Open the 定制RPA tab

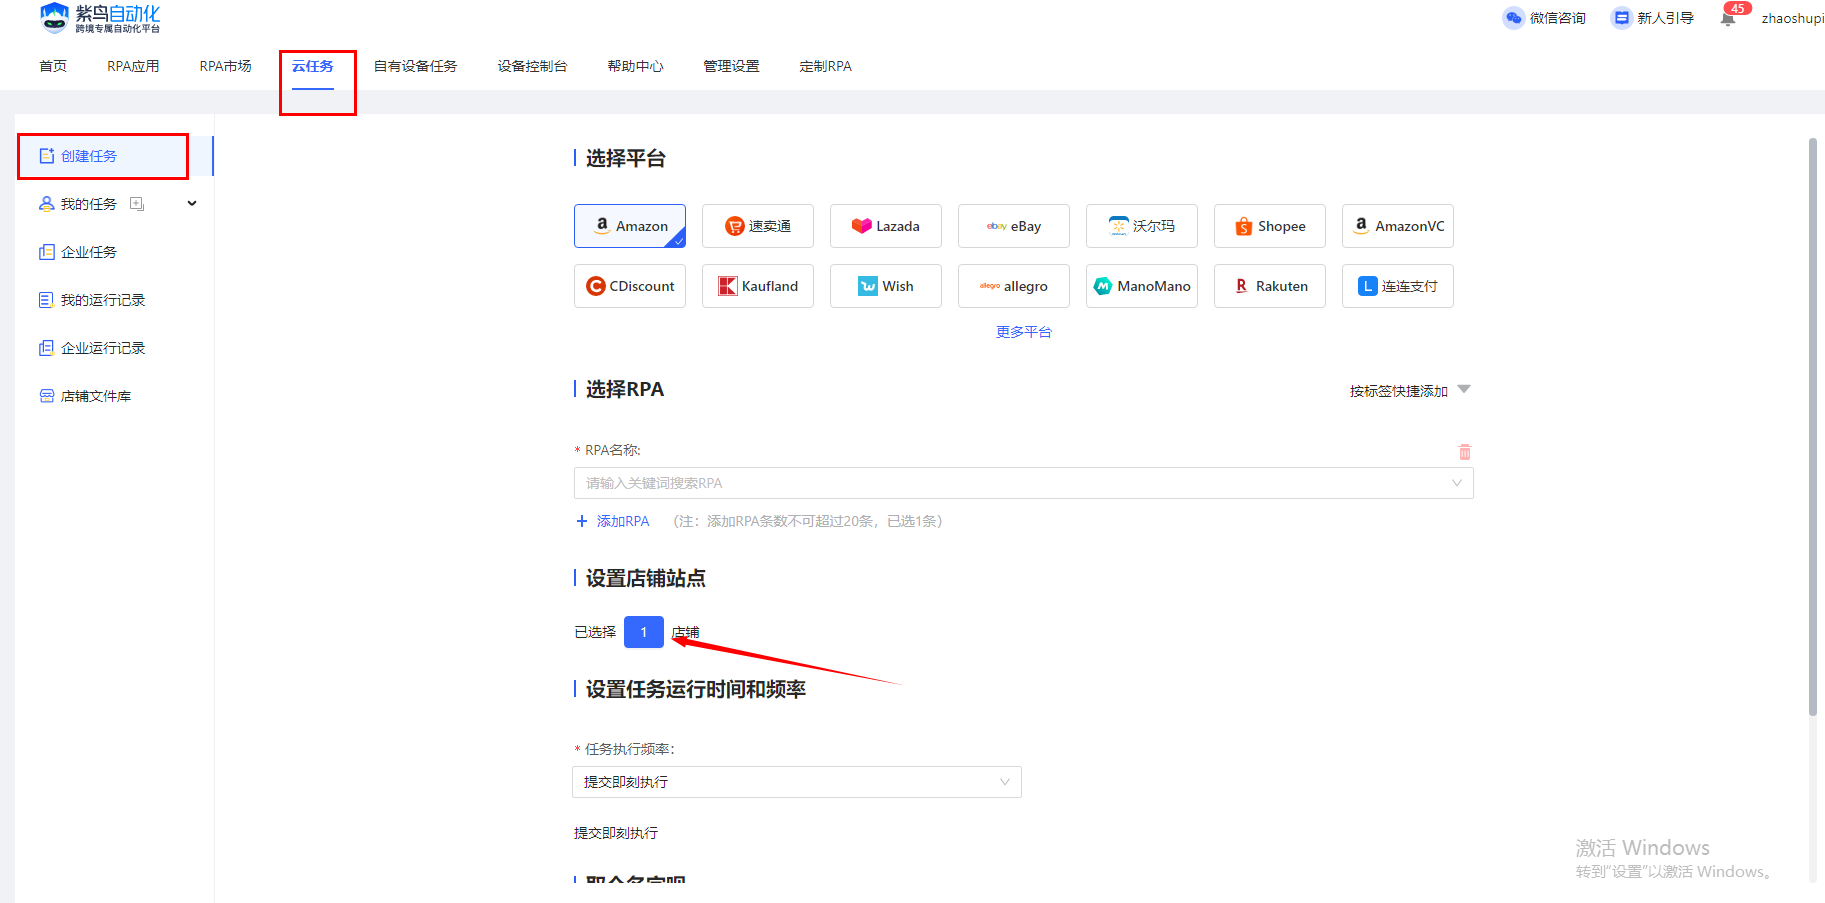pos(826,66)
